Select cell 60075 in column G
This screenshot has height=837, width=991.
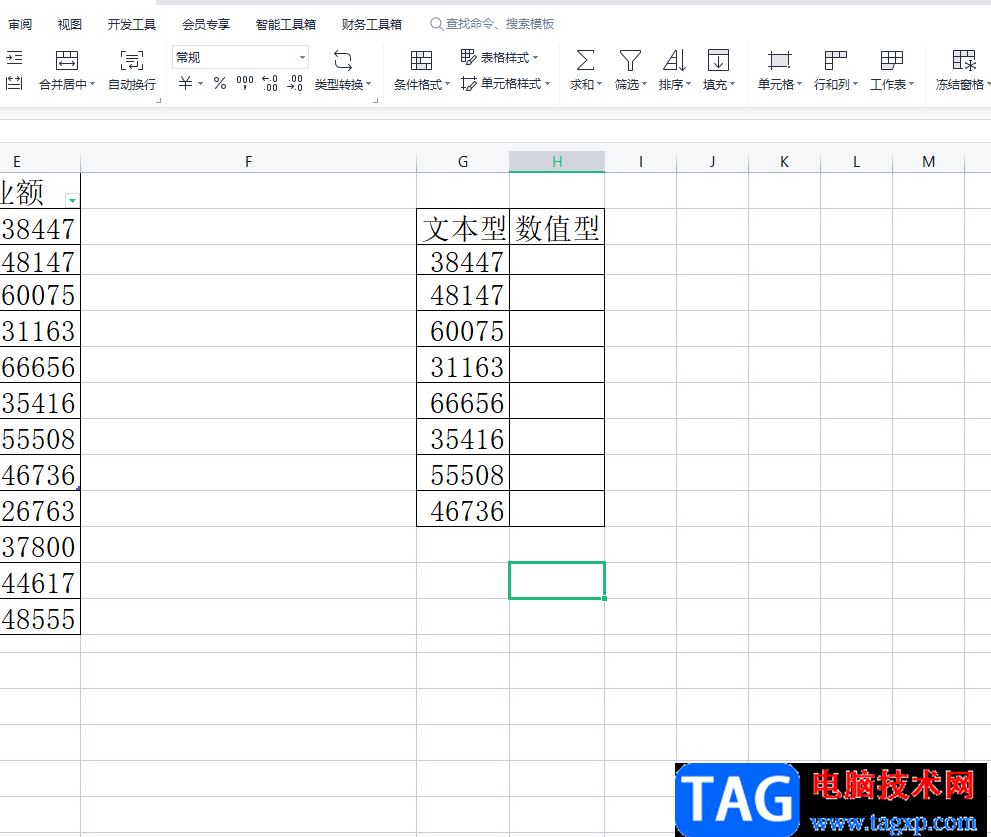click(463, 329)
